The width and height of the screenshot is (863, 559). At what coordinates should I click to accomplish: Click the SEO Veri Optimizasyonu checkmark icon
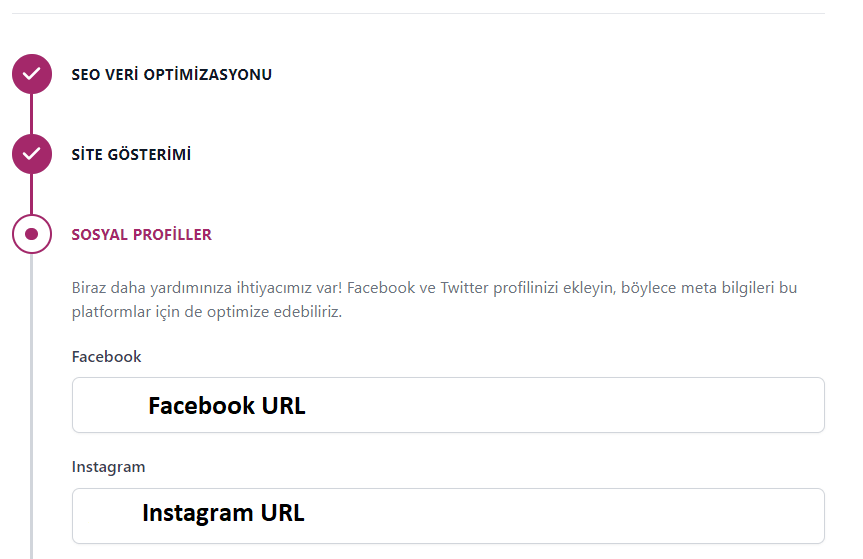point(32,74)
